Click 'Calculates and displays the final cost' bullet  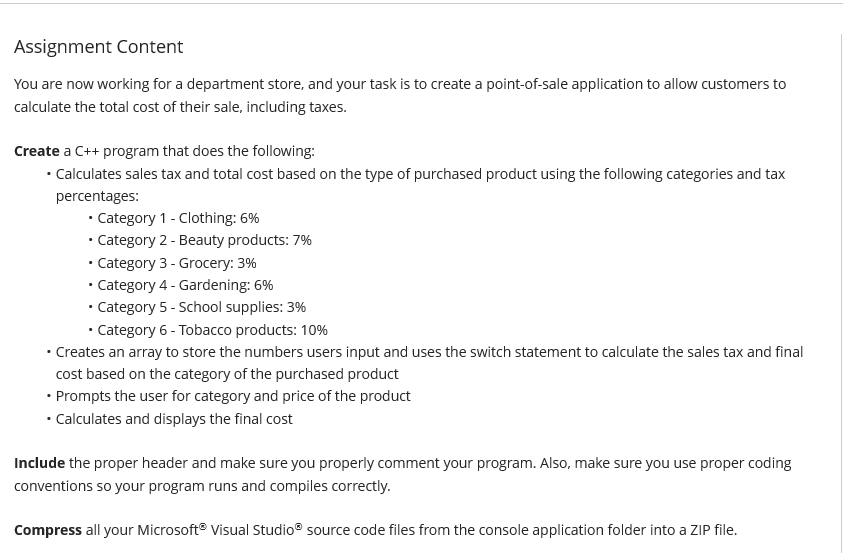(174, 419)
